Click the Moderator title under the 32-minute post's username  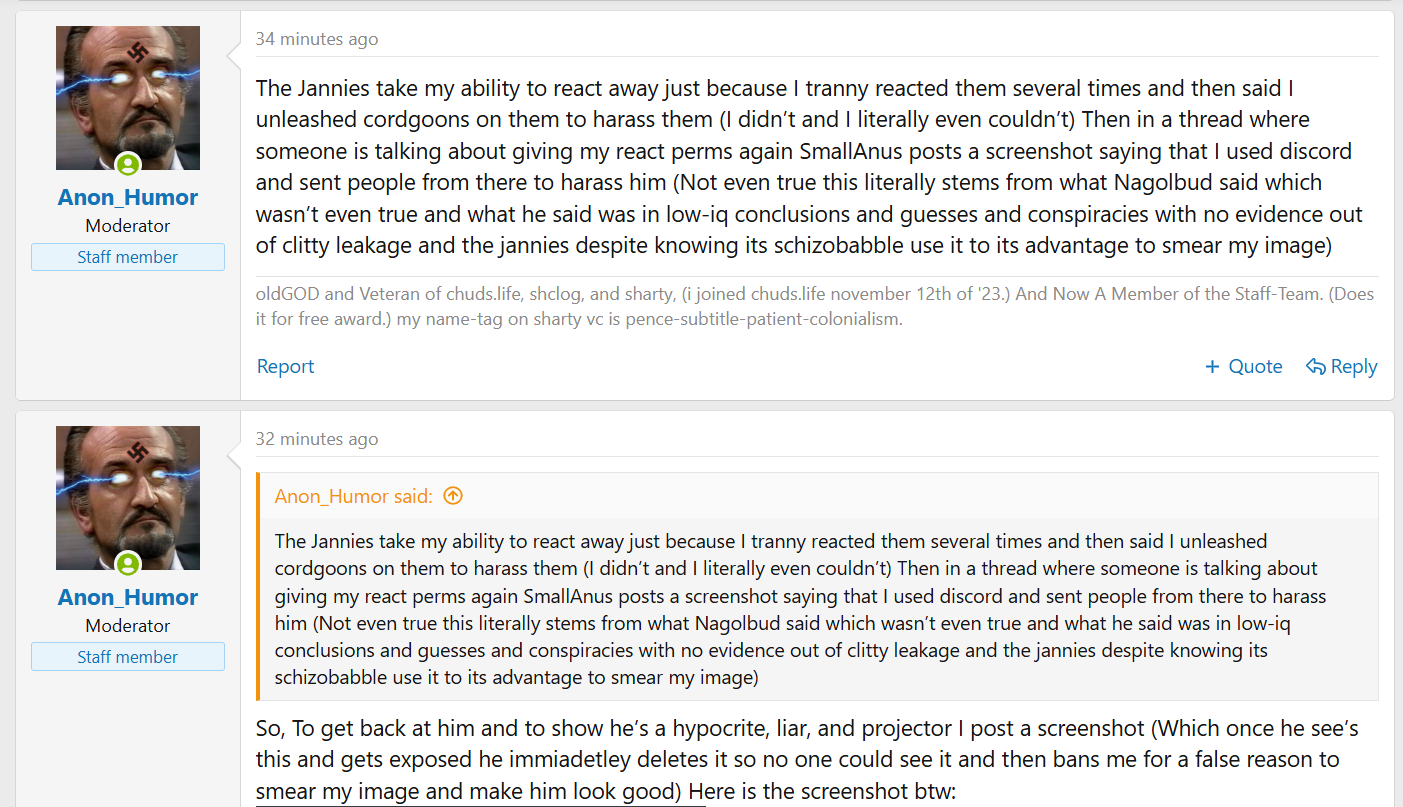tap(128, 626)
